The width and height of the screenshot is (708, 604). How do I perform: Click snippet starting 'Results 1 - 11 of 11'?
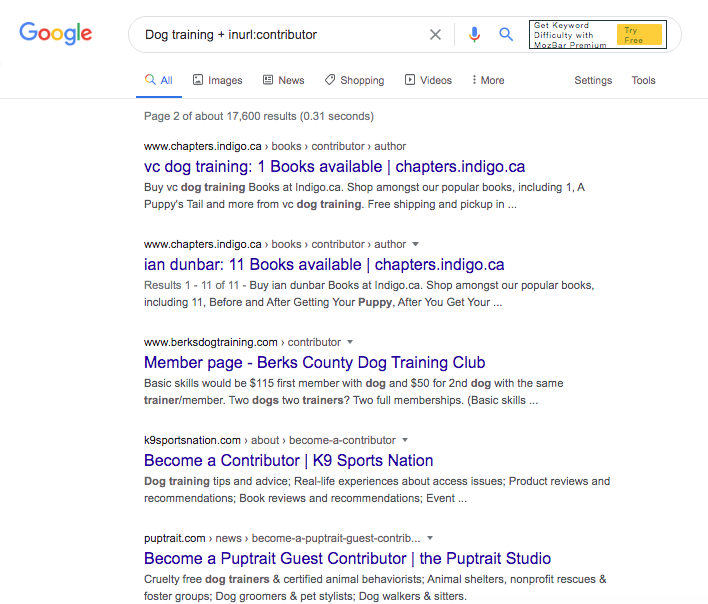[369, 294]
